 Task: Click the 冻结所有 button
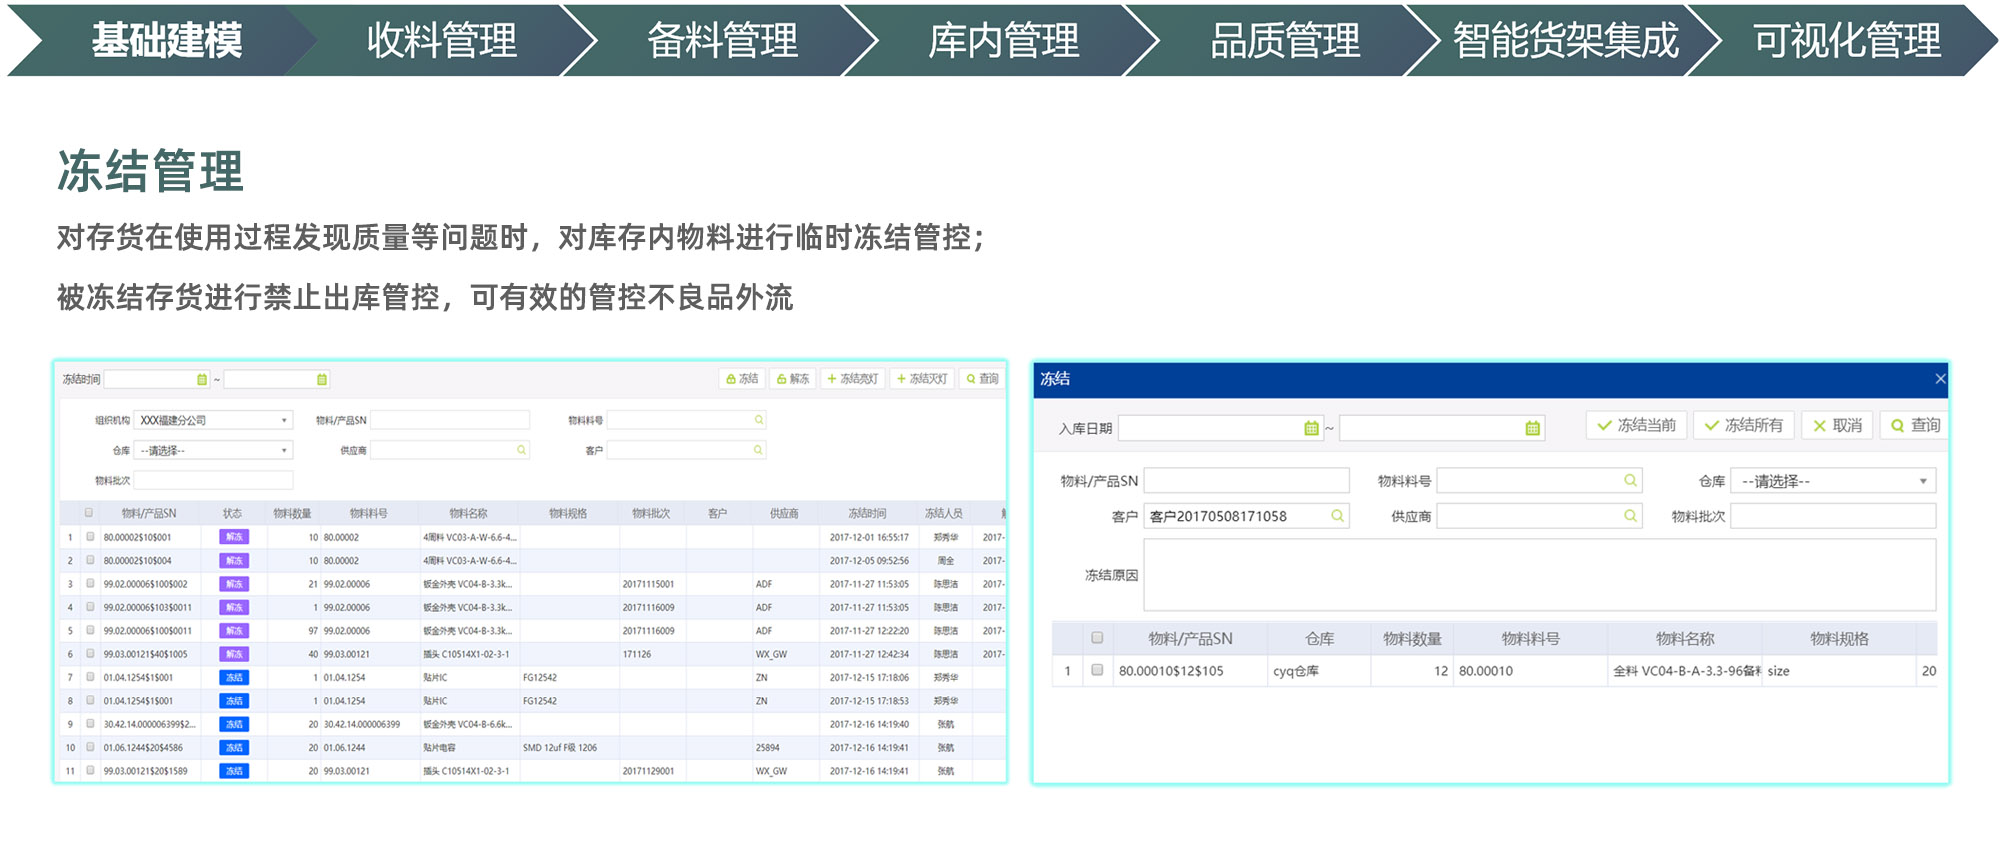click(1743, 425)
